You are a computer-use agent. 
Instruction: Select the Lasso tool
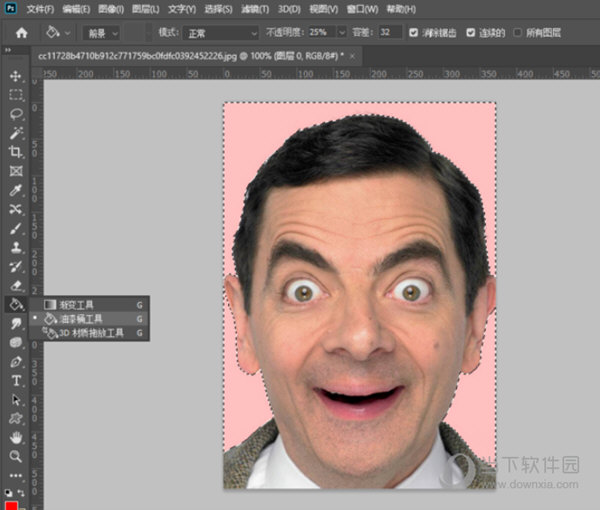pos(15,114)
